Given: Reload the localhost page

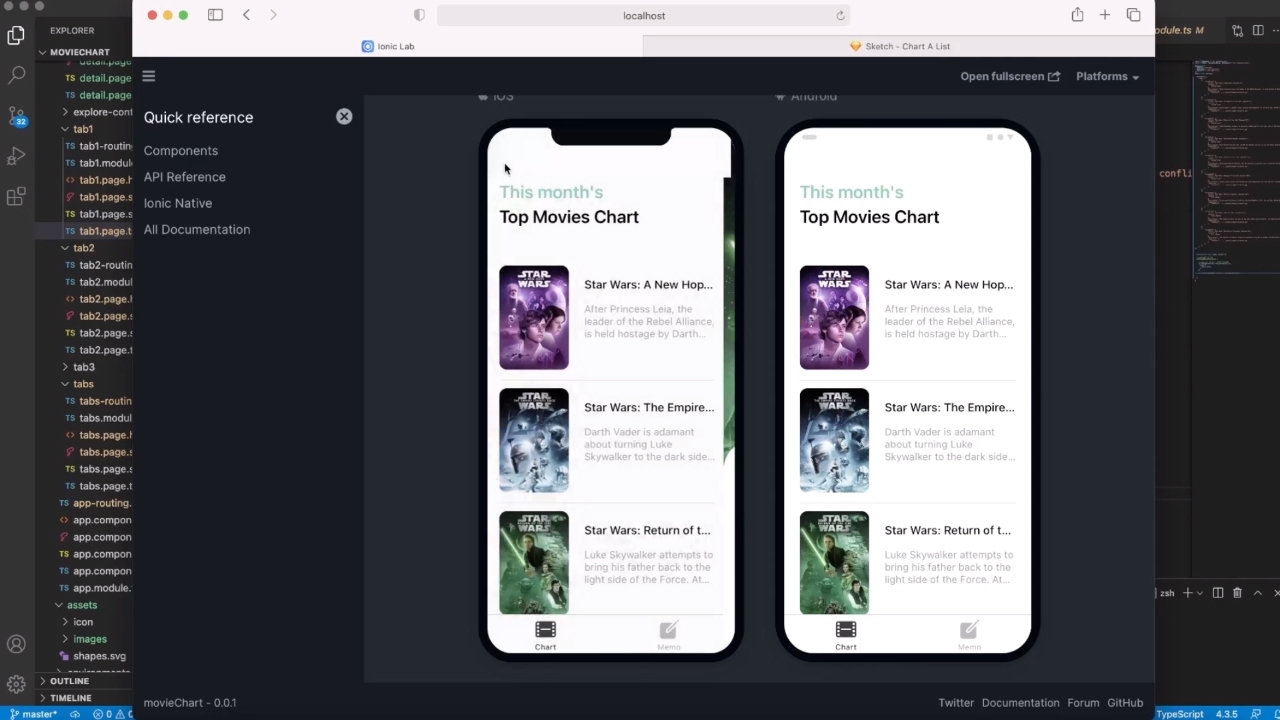Looking at the screenshot, I should pyautogui.click(x=840, y=15).
